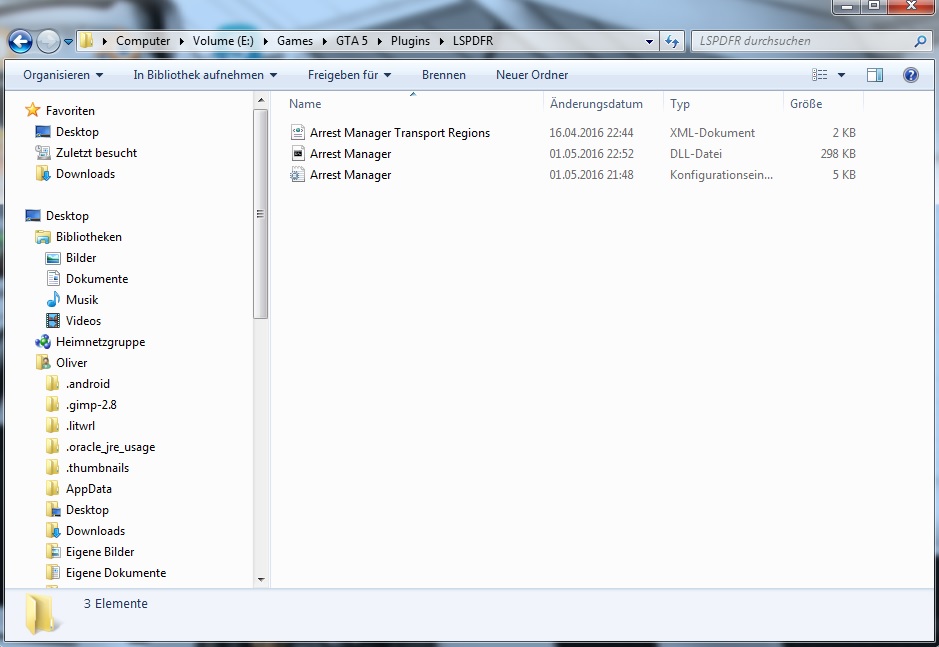Open the .thumbnails folder

click(97, 468)
